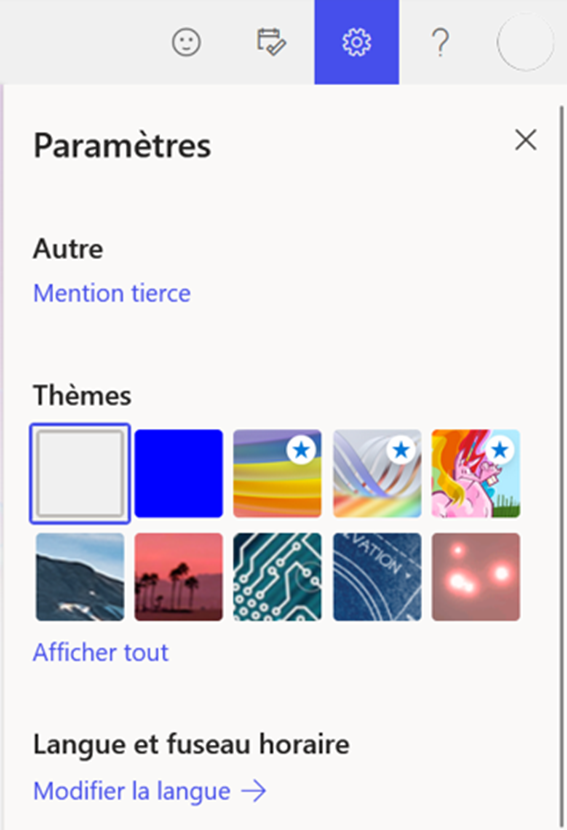Choose the gray ribbon swirl theme

coord(377,473)
